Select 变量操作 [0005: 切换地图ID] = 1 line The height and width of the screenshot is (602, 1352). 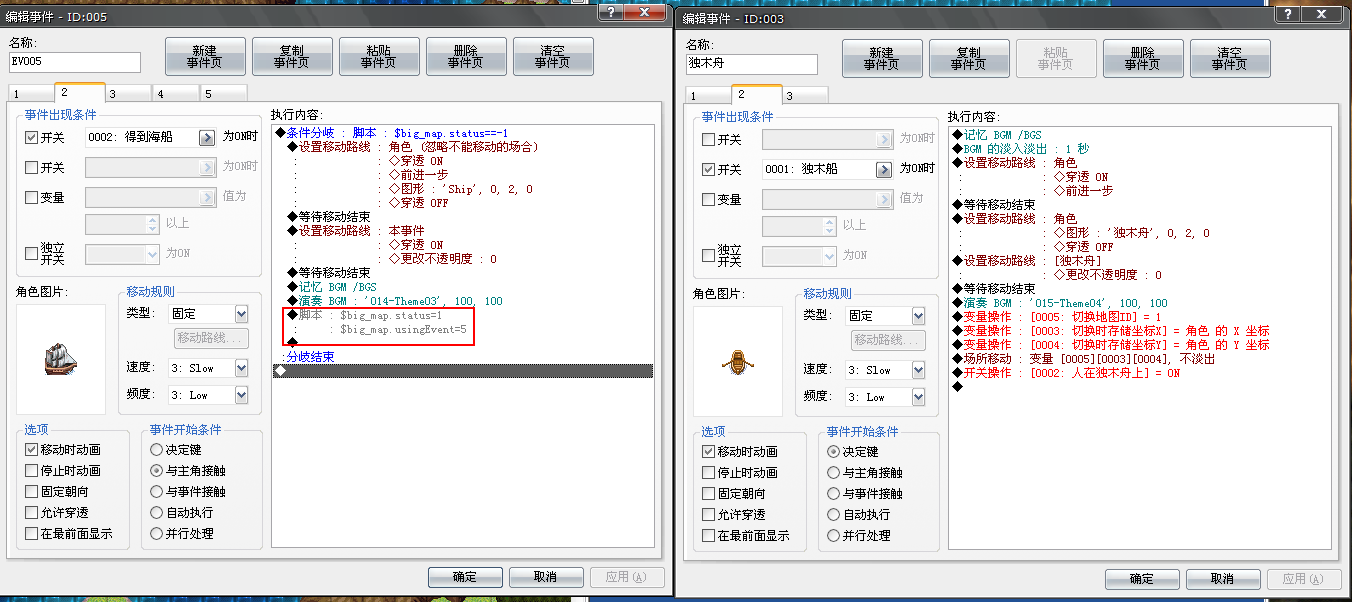1140,317
